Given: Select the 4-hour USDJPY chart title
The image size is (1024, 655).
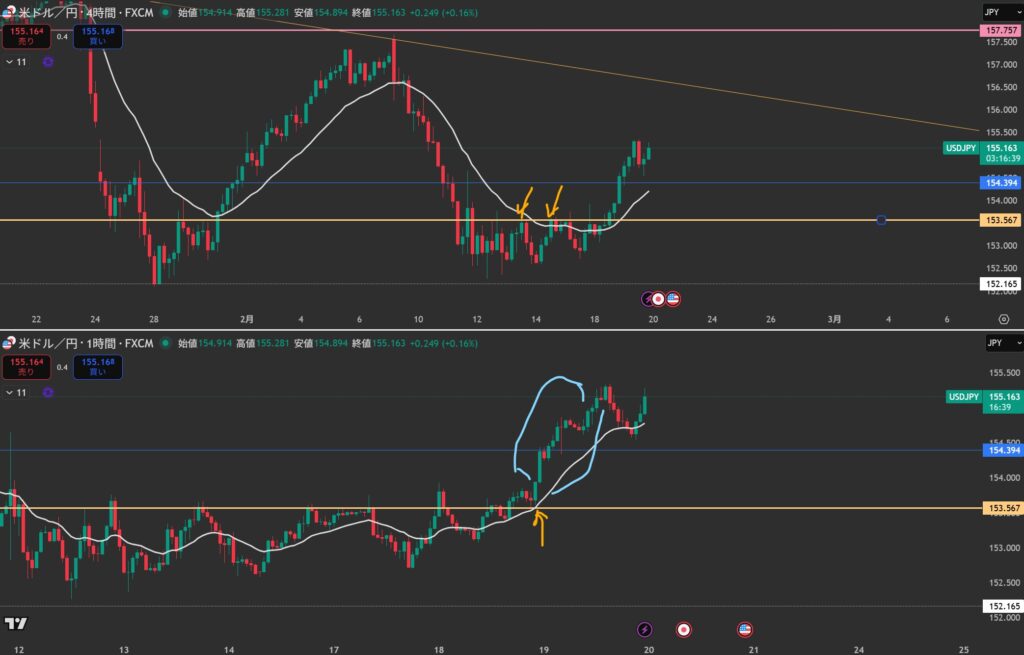Looking at the screenshot, I should (85, 12).
